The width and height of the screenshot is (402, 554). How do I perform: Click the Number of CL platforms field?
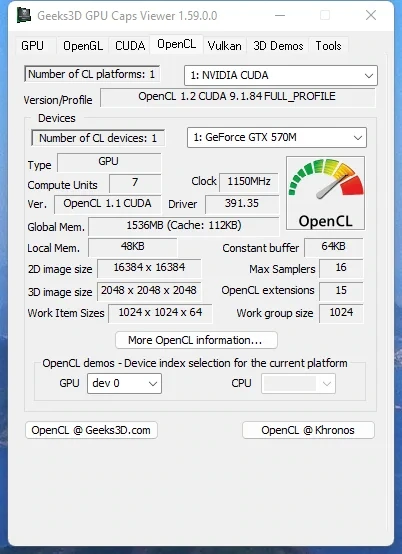coord(92,74)
